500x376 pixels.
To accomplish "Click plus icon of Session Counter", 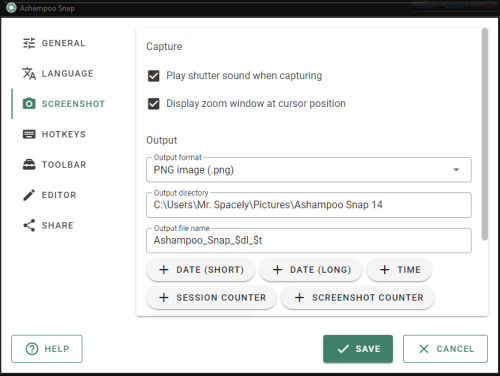I will [x=164, y=297].
